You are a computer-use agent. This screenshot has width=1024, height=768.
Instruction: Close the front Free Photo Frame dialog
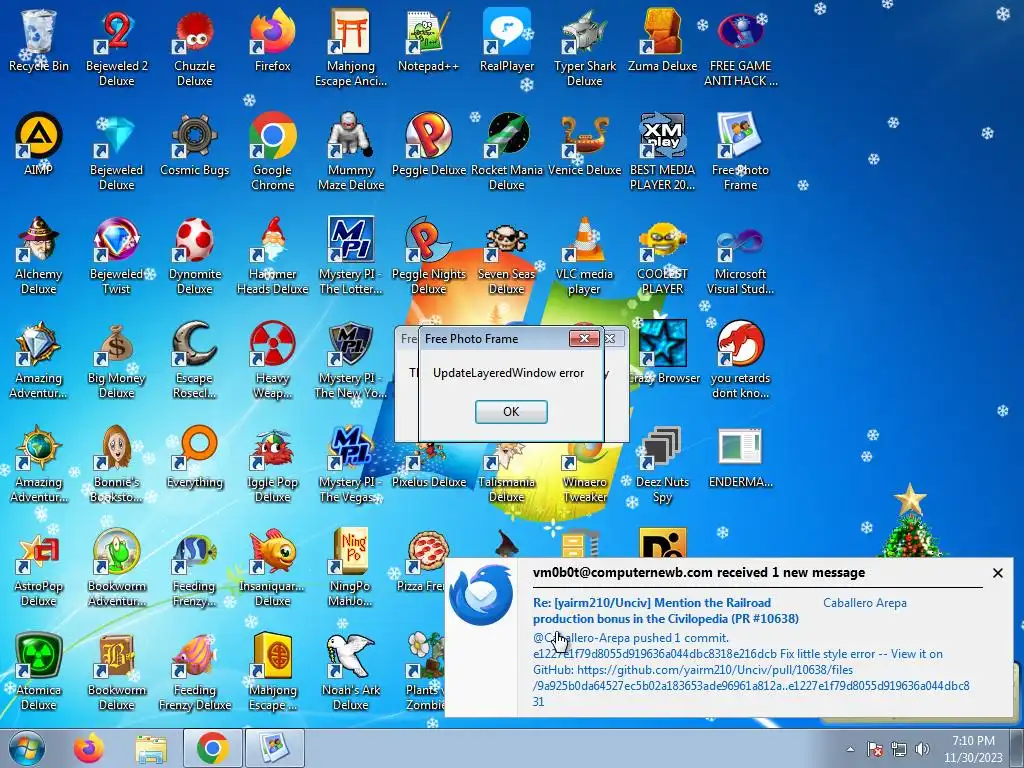pos(584,338)
